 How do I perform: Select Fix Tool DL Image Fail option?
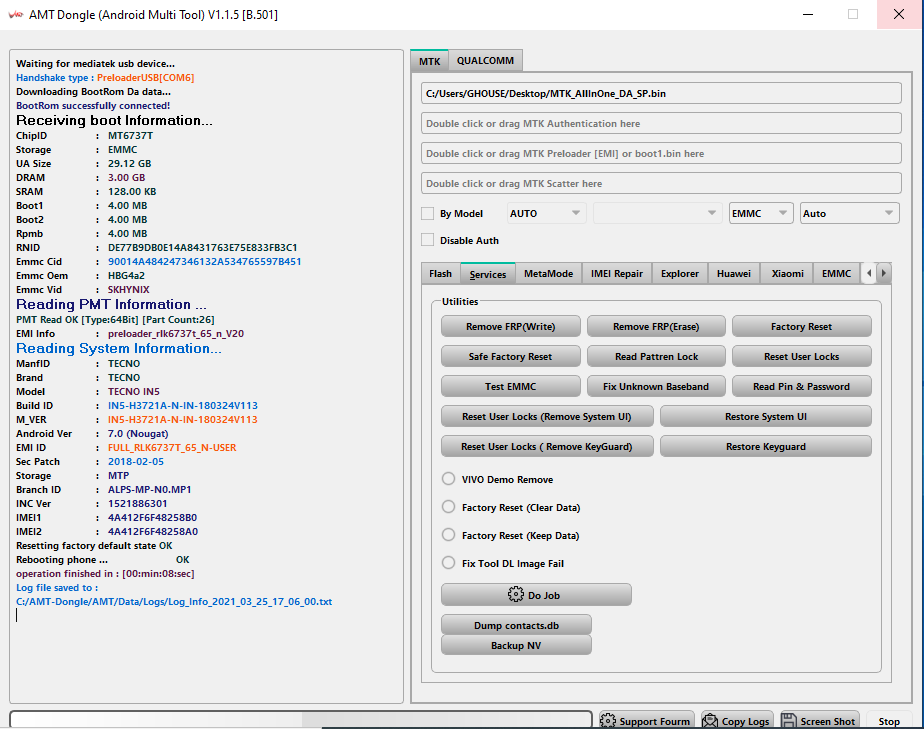[x=448, y=563]
